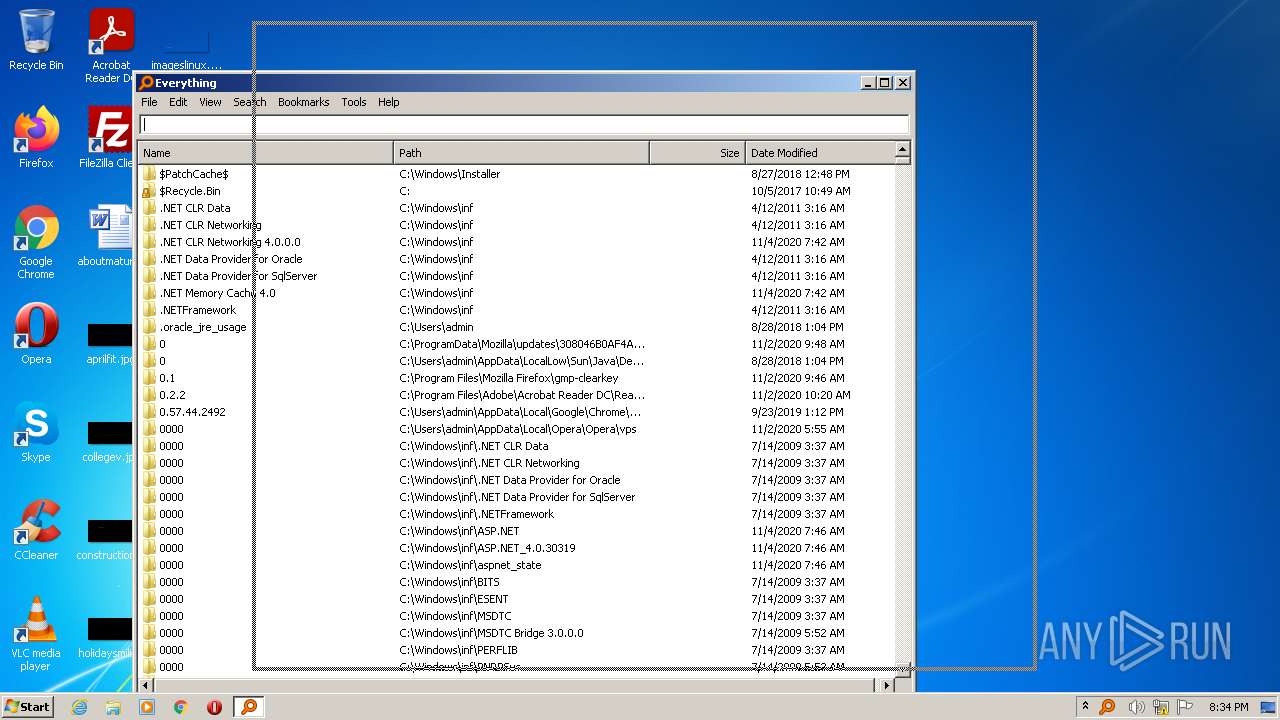Open the Tools menu in Everything
The height and width of the screenshot is (720, 1280).
(x=354, y=102)
